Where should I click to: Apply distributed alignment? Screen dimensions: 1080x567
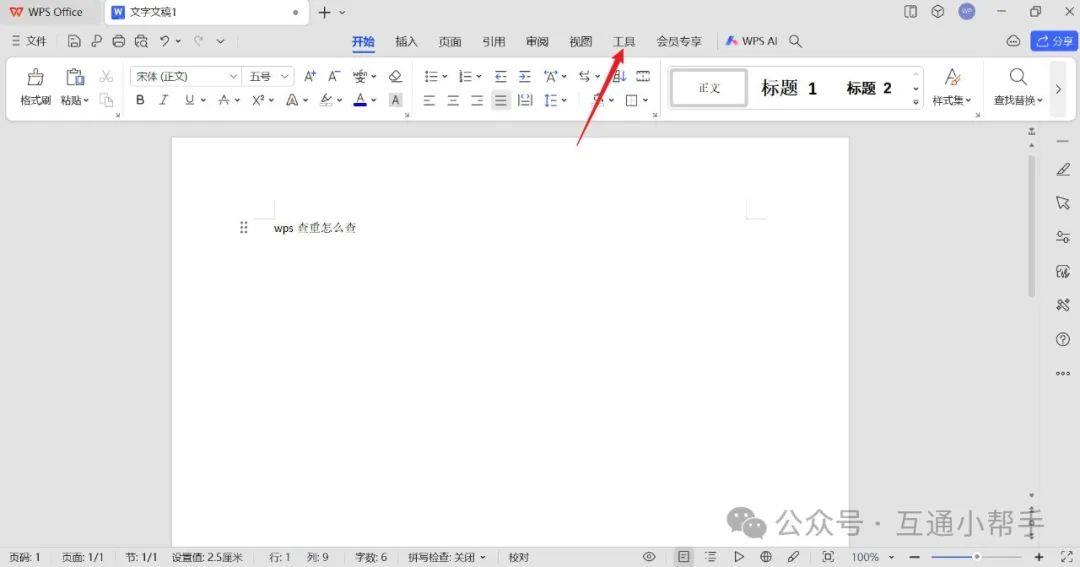pos(525,101)
